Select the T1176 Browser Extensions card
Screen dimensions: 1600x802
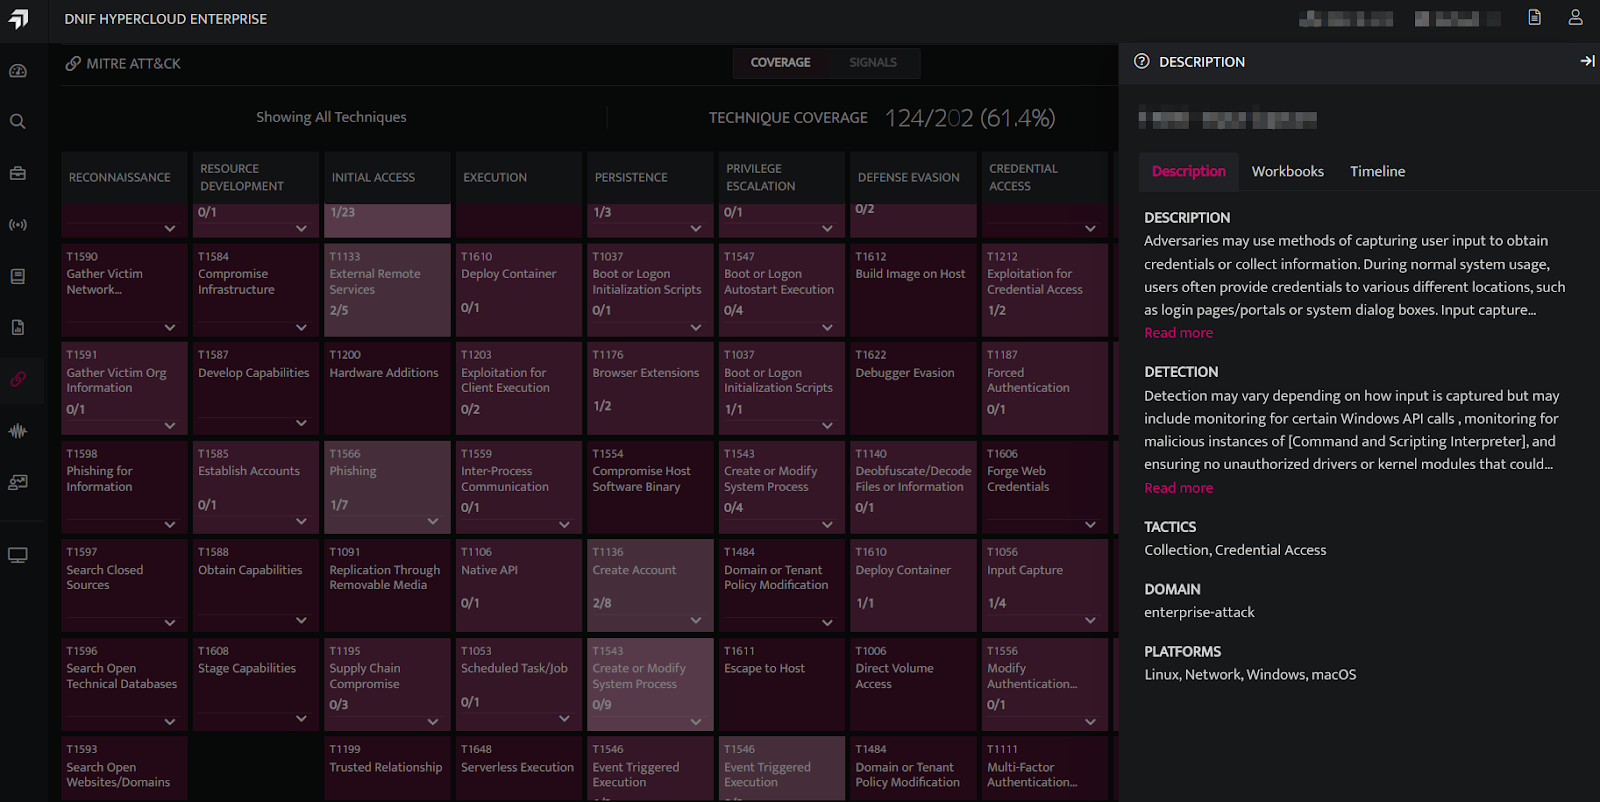tap(650, 388)
